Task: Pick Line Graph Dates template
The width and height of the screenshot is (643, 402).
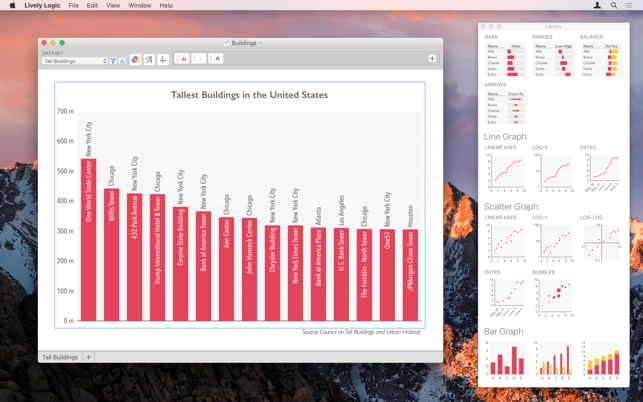Action: click(x=601, y=172)
